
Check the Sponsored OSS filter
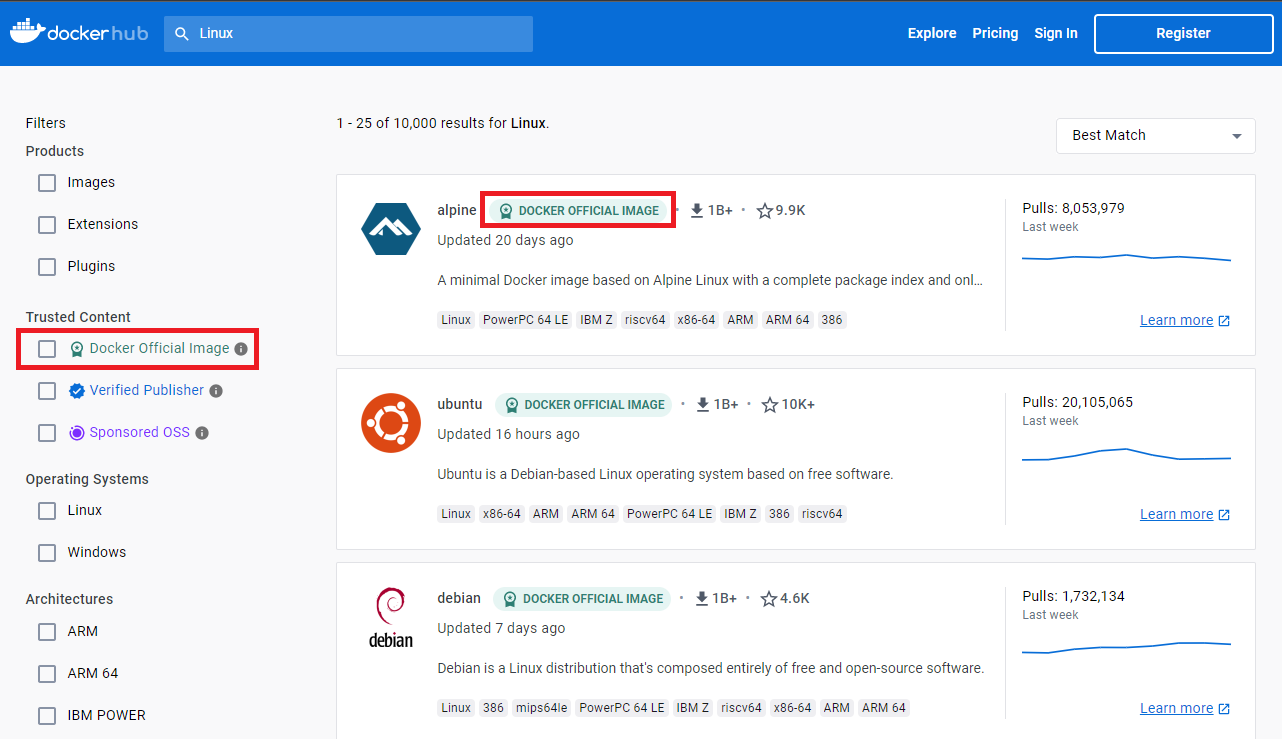47,433
